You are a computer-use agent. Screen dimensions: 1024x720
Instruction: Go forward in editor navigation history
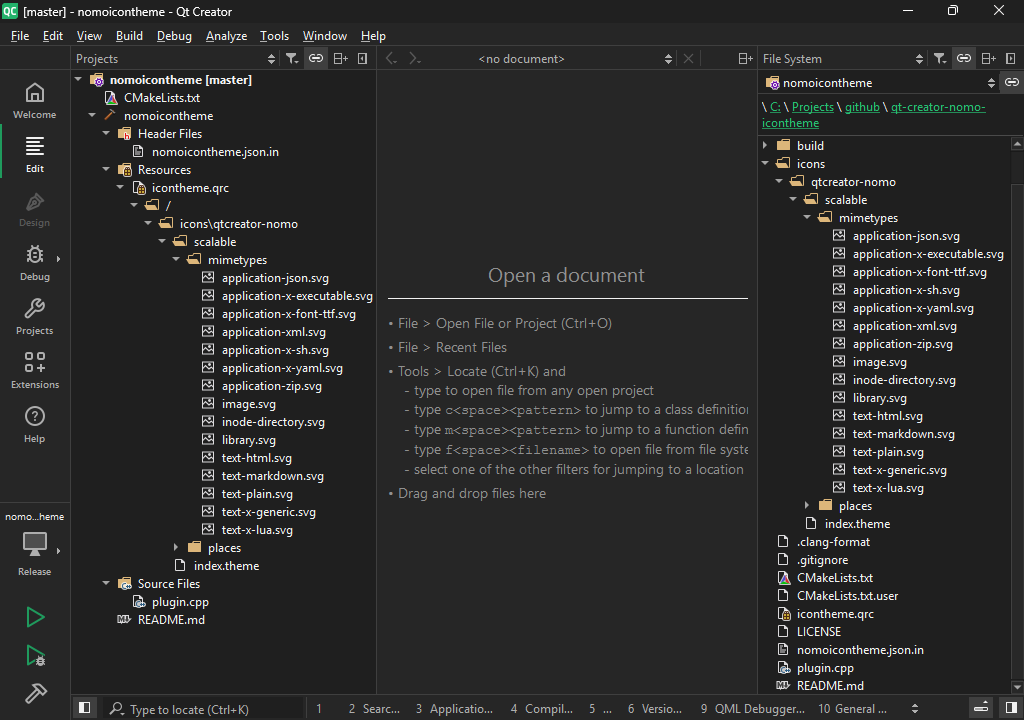tap(414, 59)
